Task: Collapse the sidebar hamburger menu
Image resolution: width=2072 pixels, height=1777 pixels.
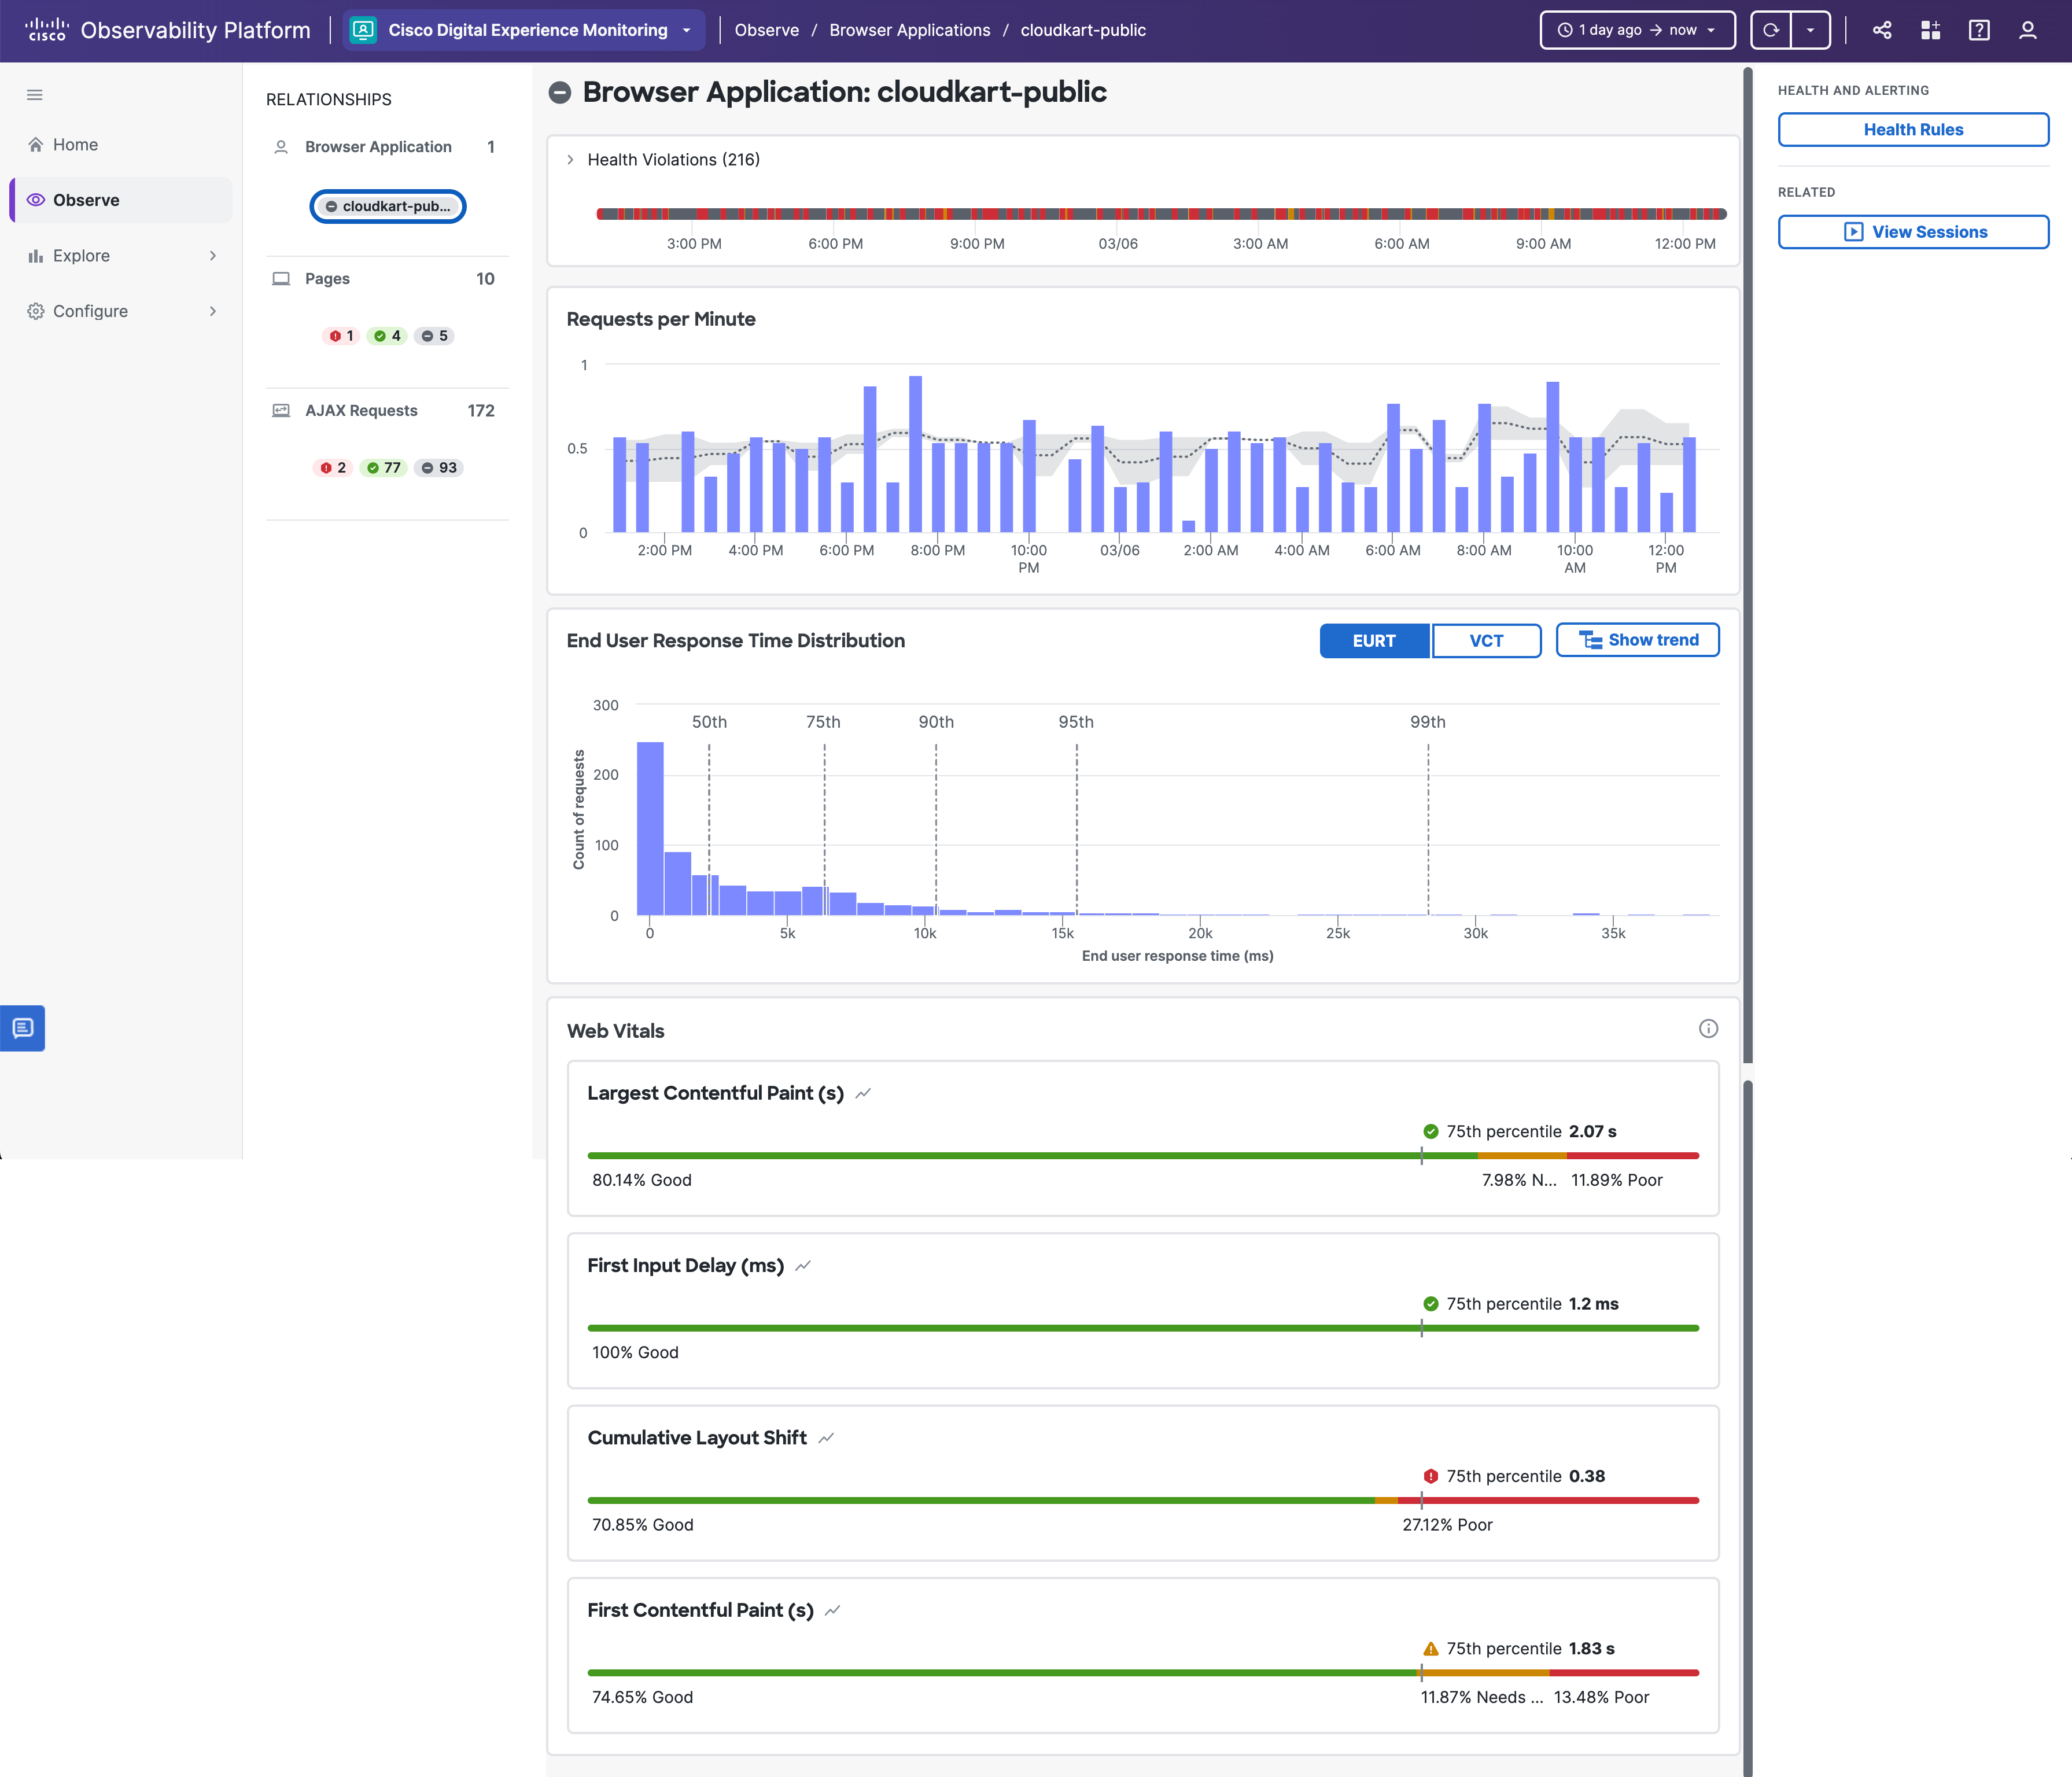Action: click(35, 95)
